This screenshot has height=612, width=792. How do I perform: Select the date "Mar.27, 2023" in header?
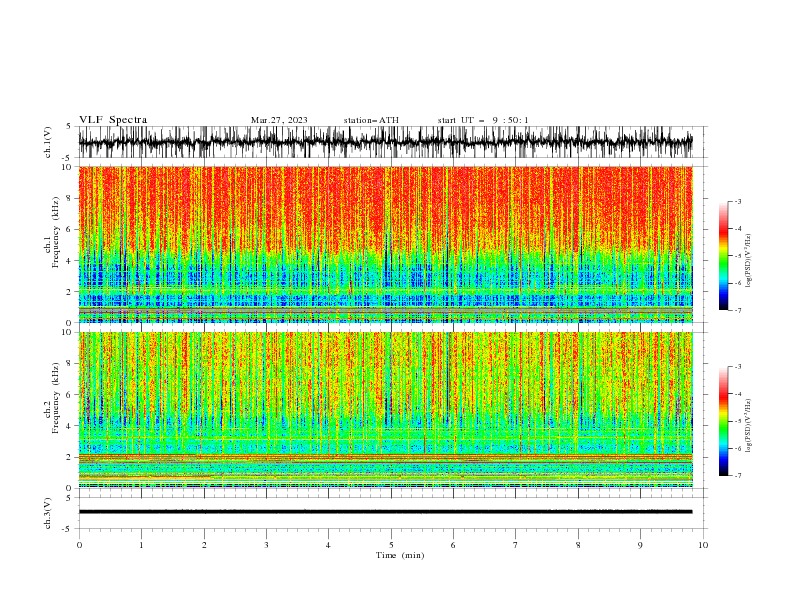pyautogui.click(x=279, y=120)
